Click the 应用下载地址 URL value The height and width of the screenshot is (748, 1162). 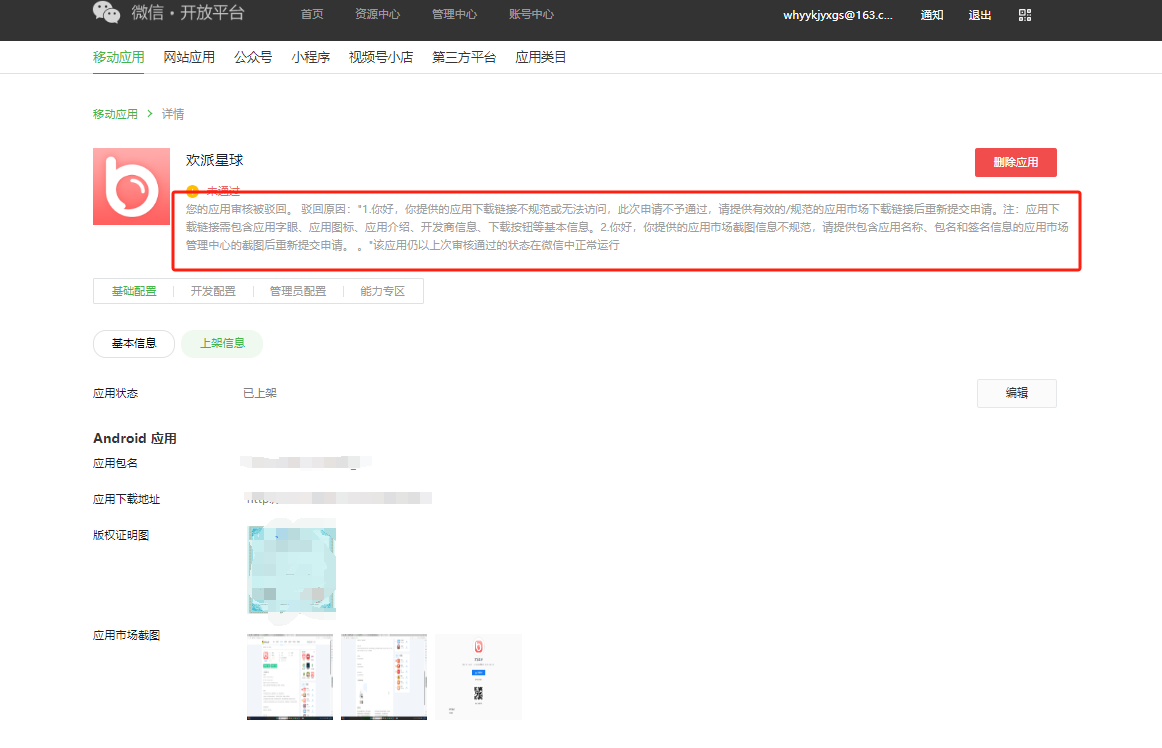point(339,499)
